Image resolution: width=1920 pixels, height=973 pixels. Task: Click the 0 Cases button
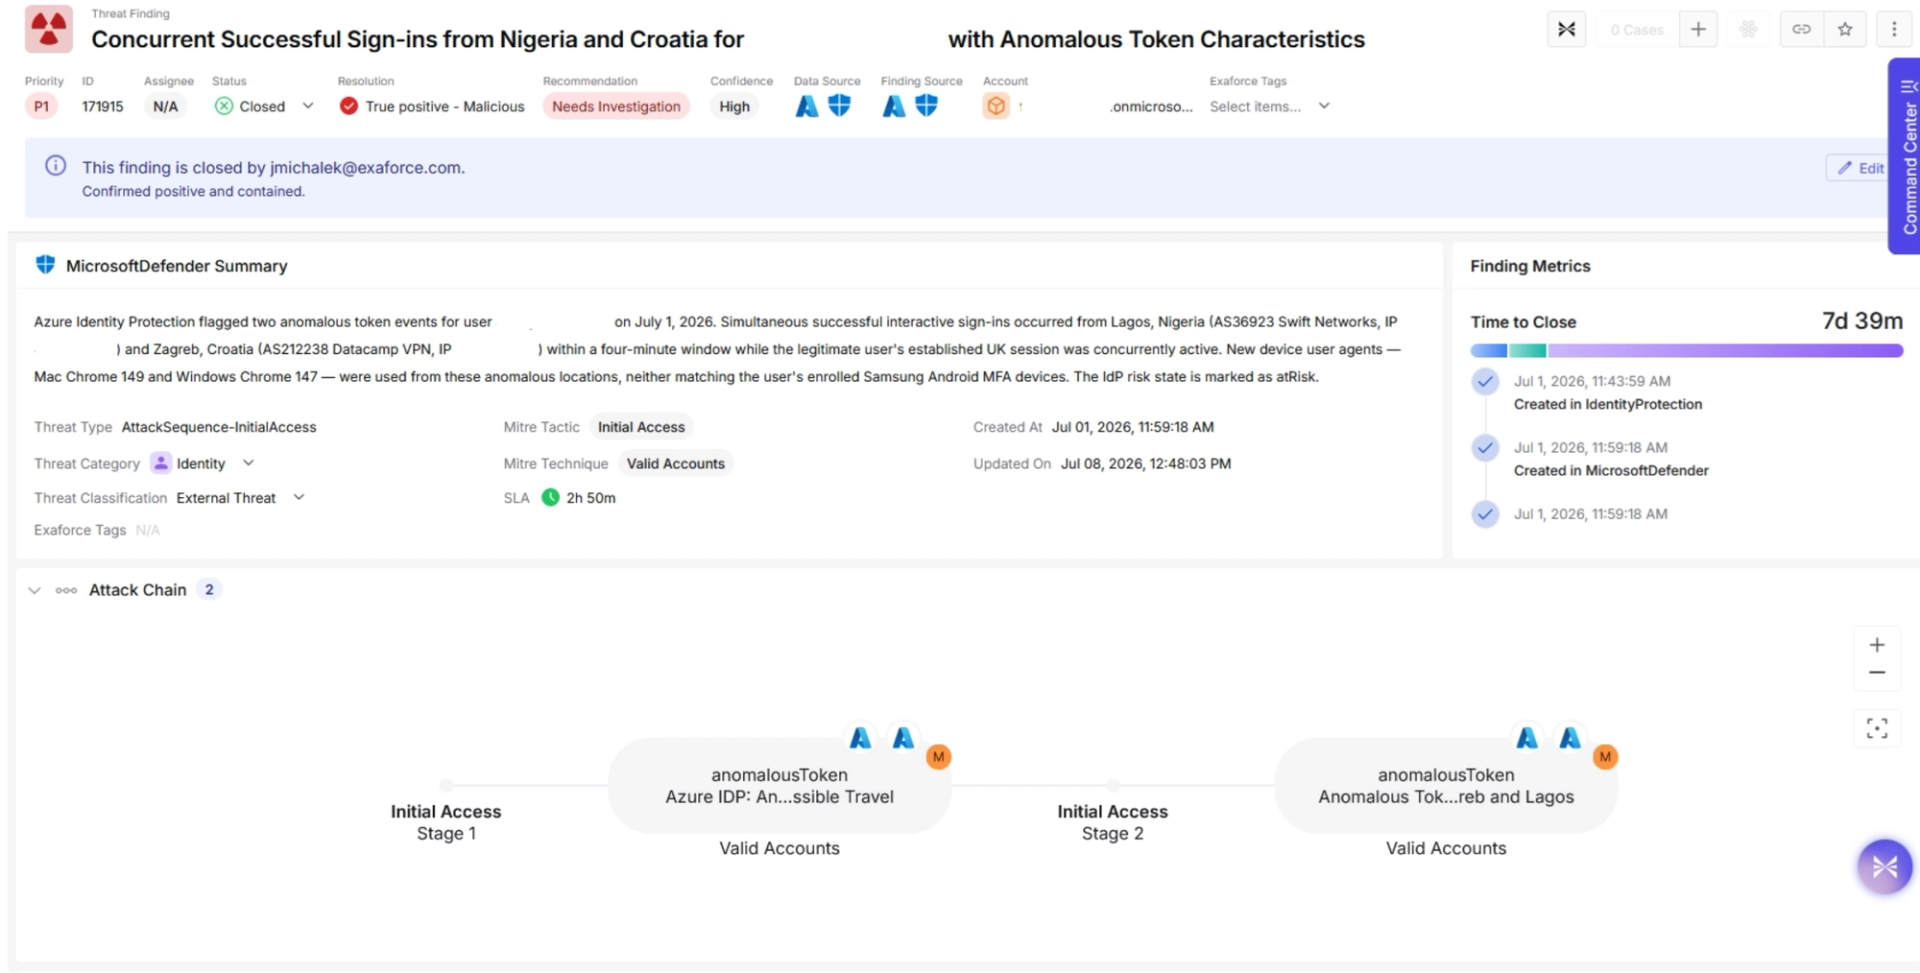(x=1636, y=29)
